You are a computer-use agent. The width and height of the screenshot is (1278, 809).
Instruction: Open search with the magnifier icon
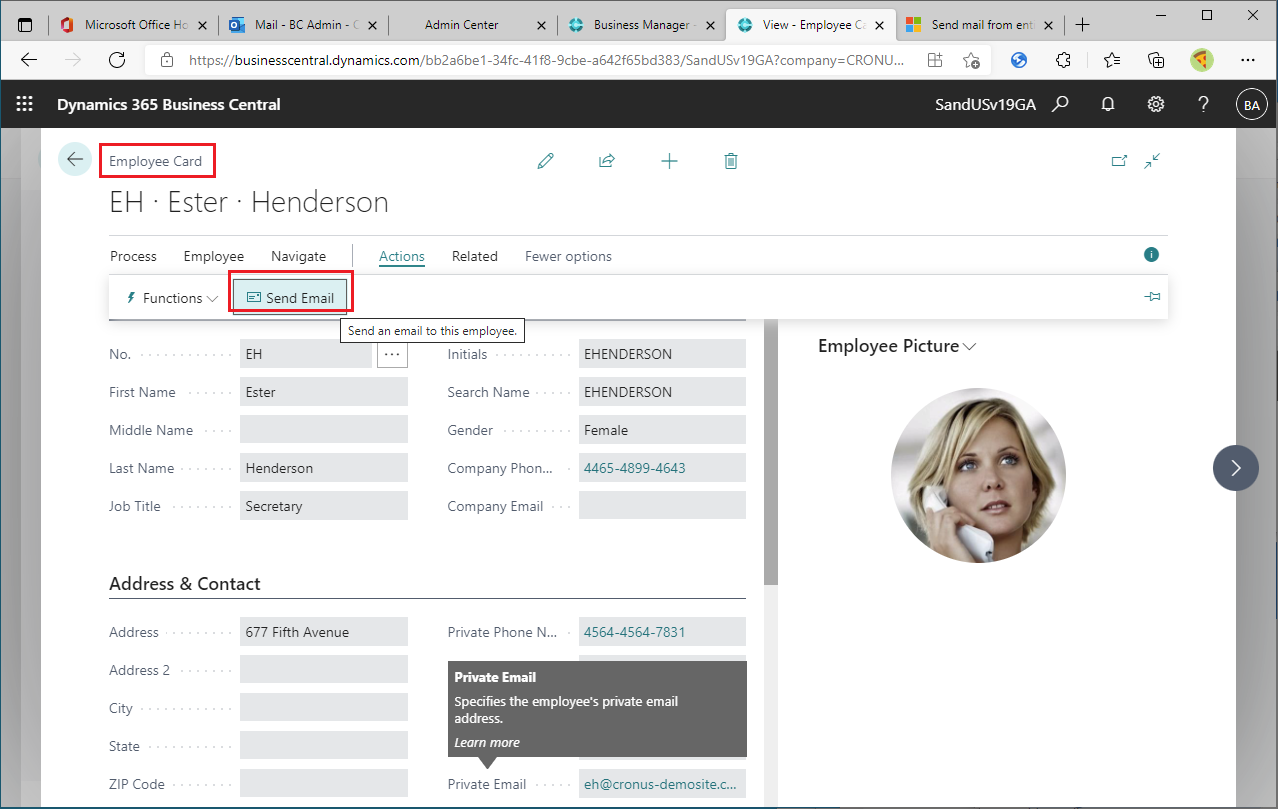pyautogui.click(x=1060, y=103)
